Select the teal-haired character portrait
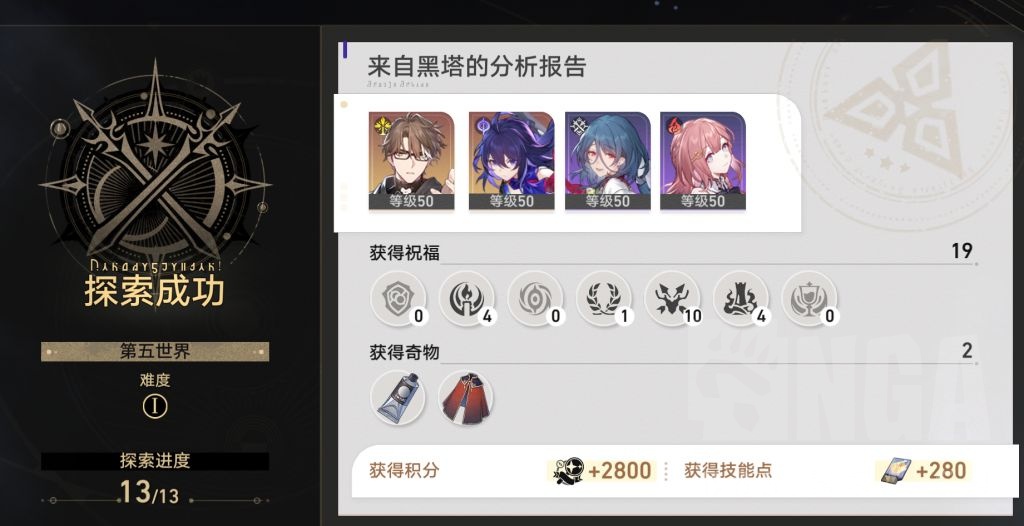Screen dimensions: 1024x526 click(607, 161)
